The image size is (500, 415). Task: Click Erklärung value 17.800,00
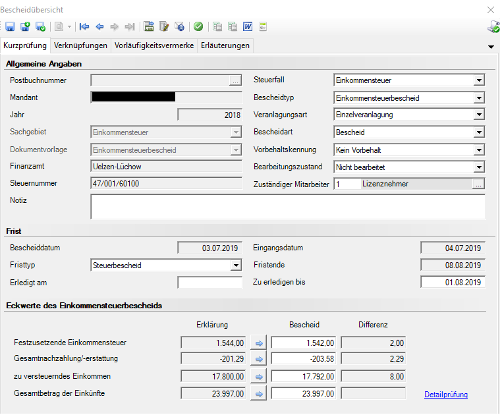pos(213,377)
